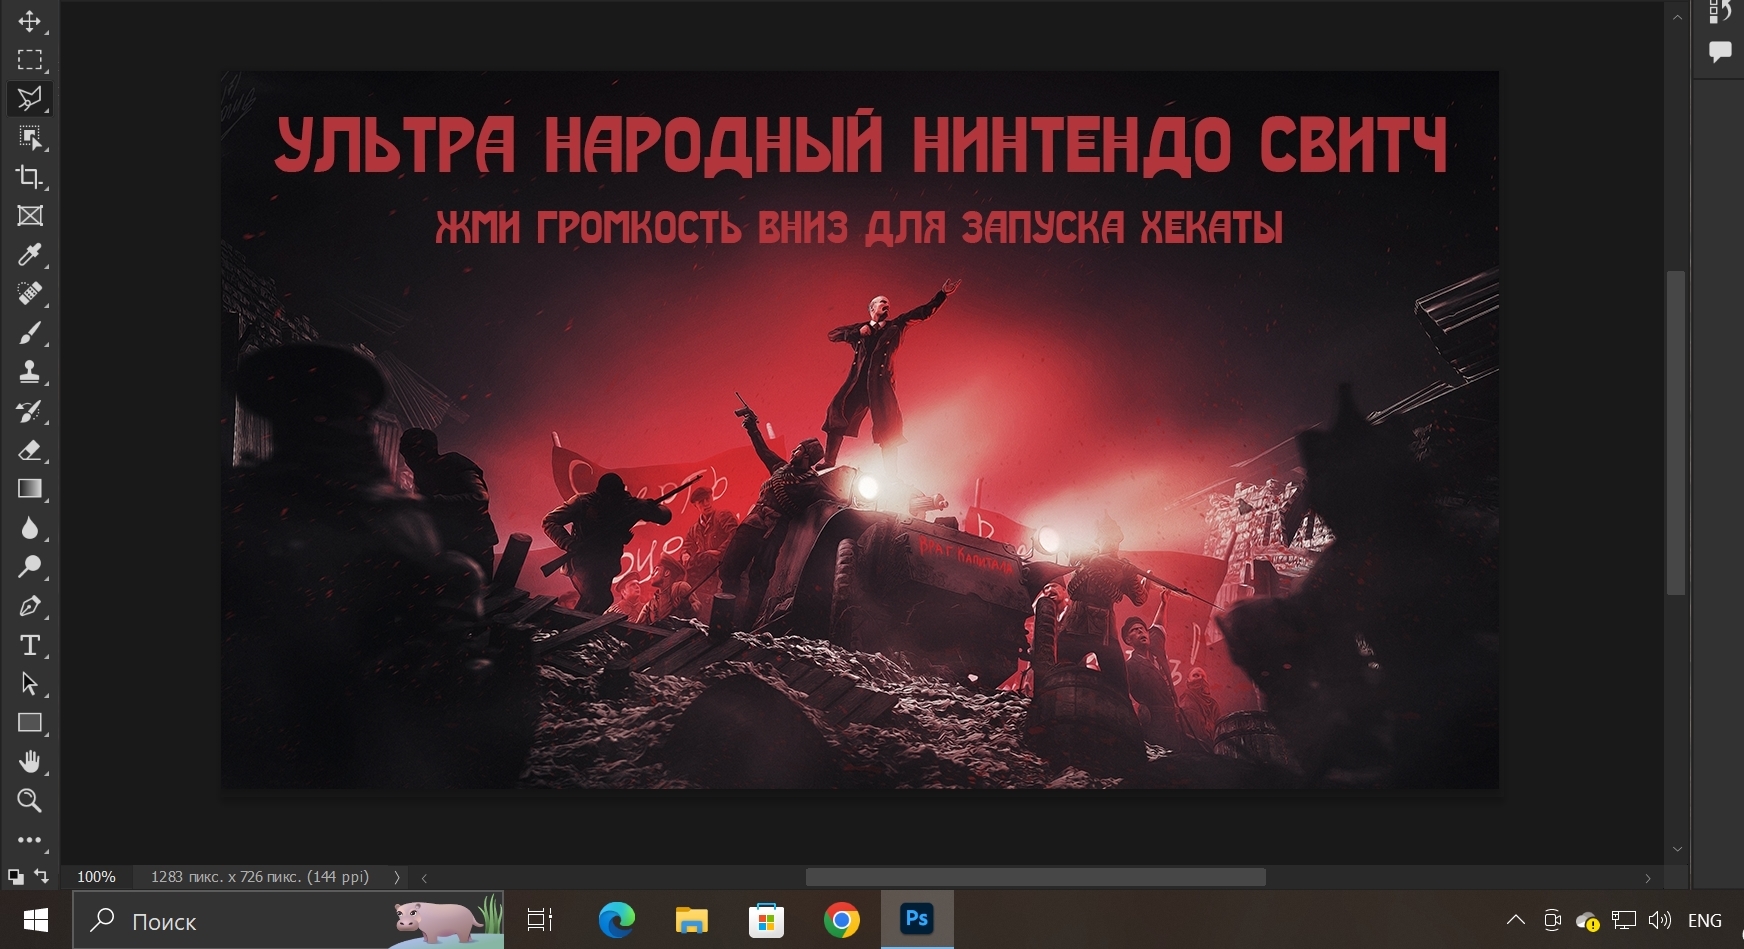
Task: Click the vertical scrollbar up arrow
Action: 1677,16
